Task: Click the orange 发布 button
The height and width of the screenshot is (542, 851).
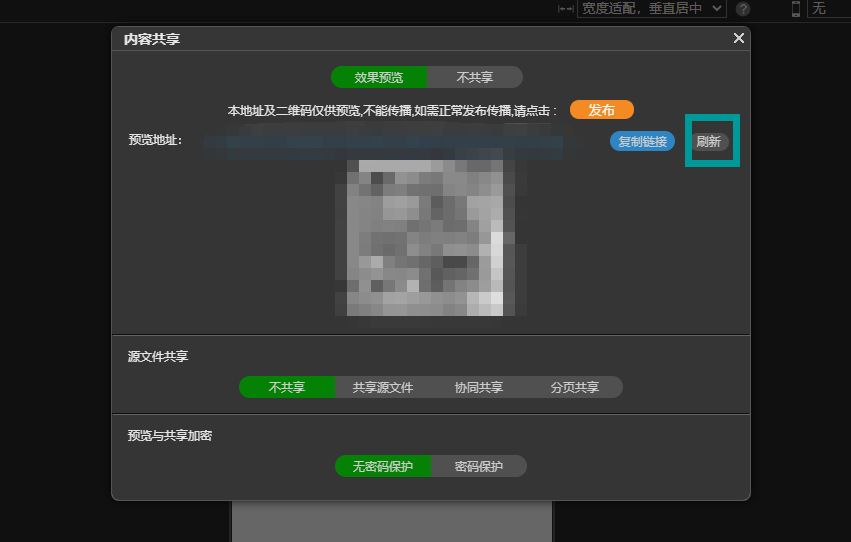Action: click(x=601, y=110)
